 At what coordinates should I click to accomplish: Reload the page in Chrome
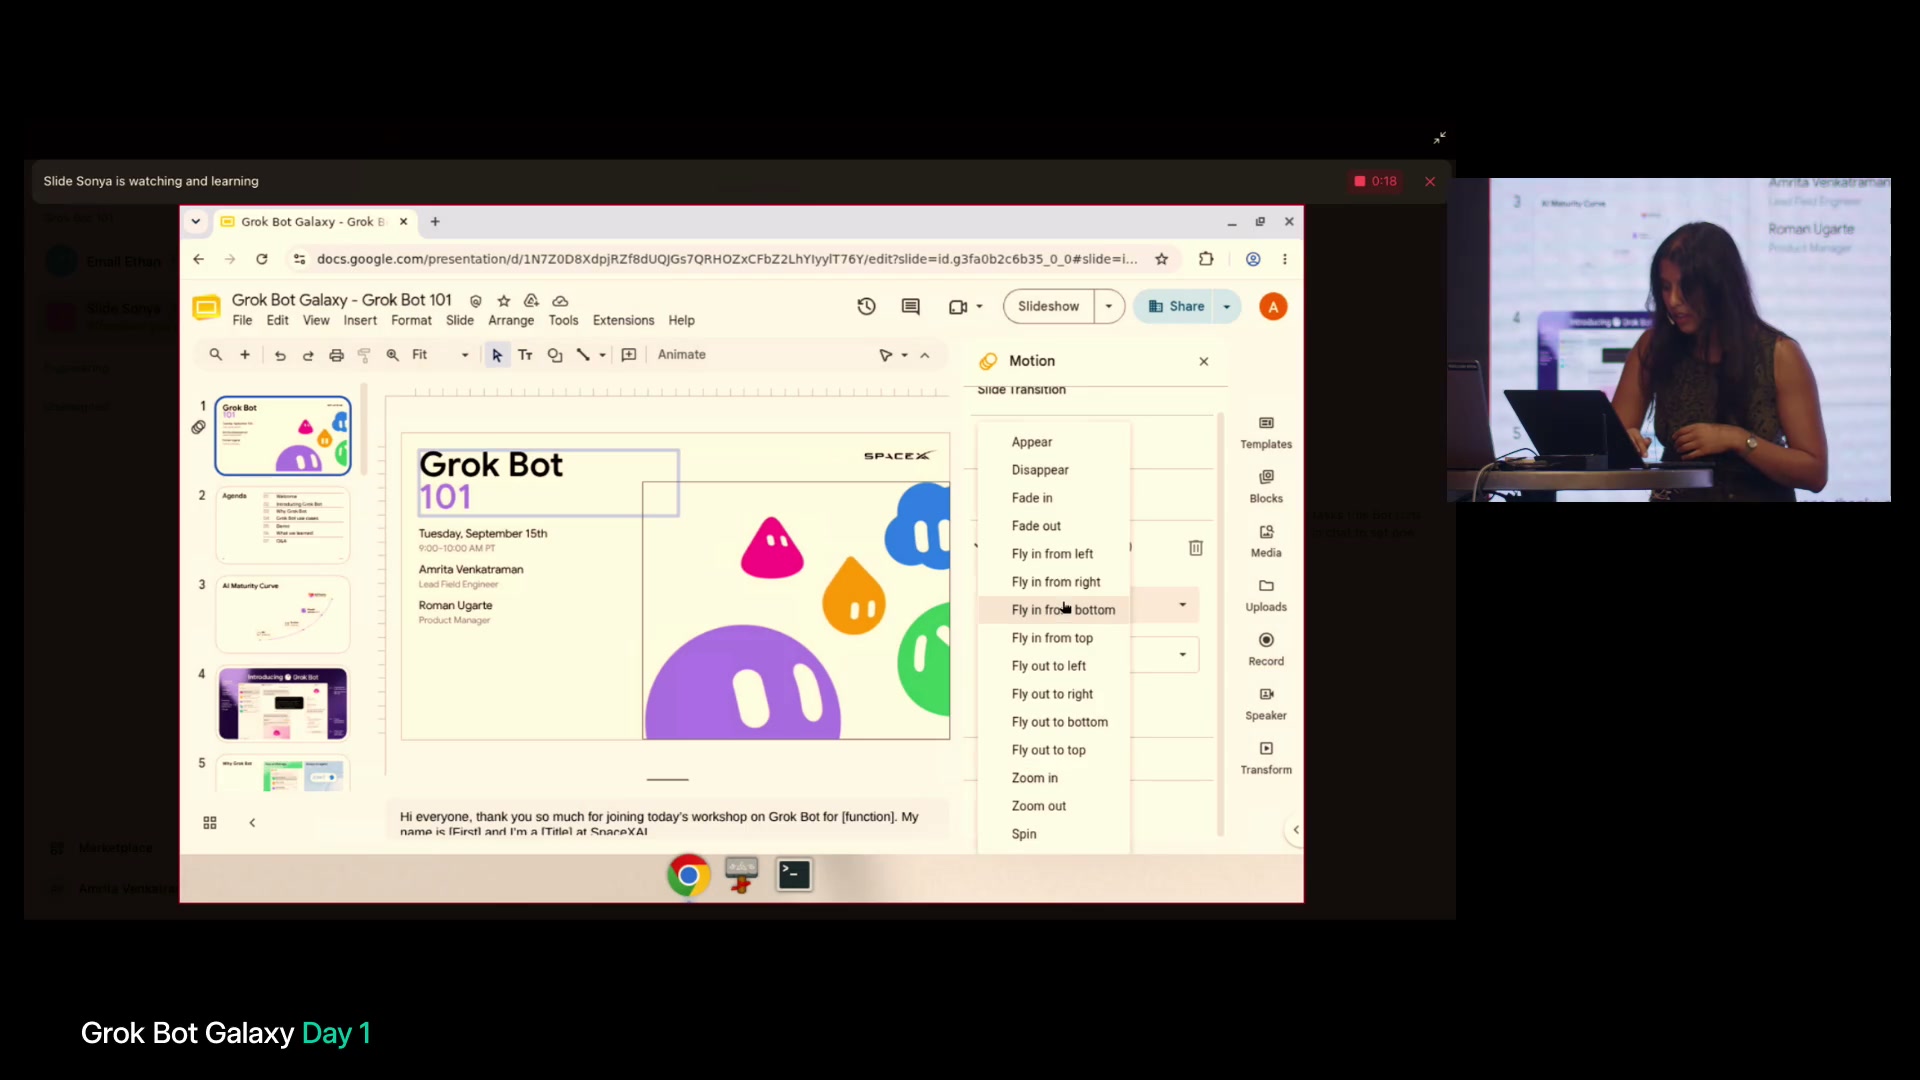[x=262, y=259]
